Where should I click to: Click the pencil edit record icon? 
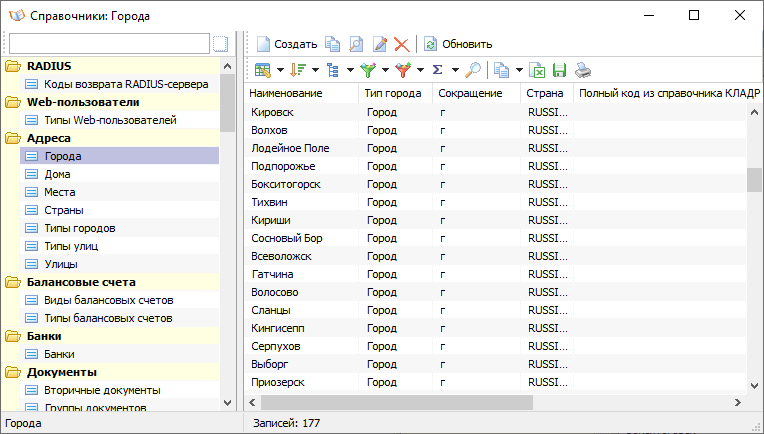[x=380, y=44]
